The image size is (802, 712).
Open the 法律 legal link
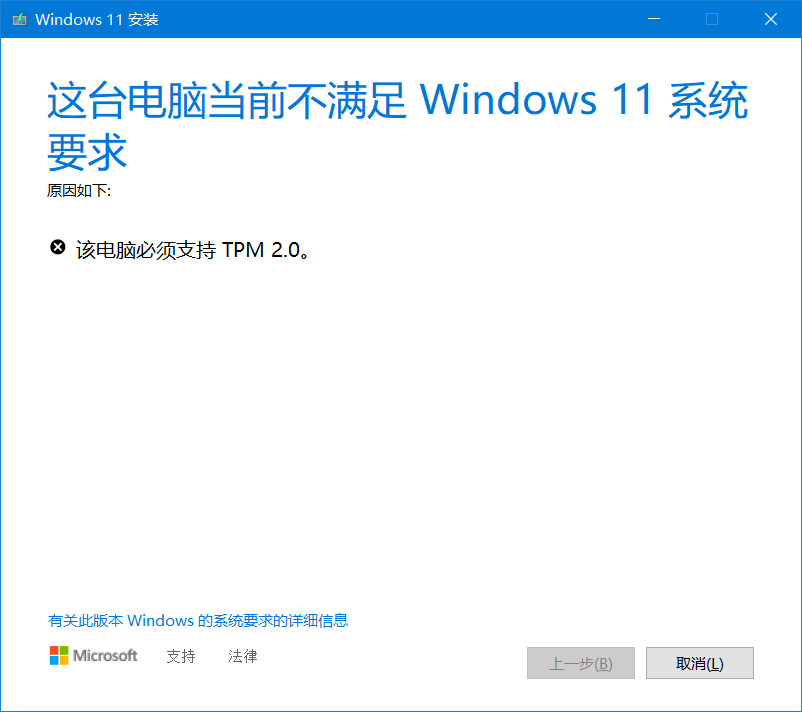(242, 656)
